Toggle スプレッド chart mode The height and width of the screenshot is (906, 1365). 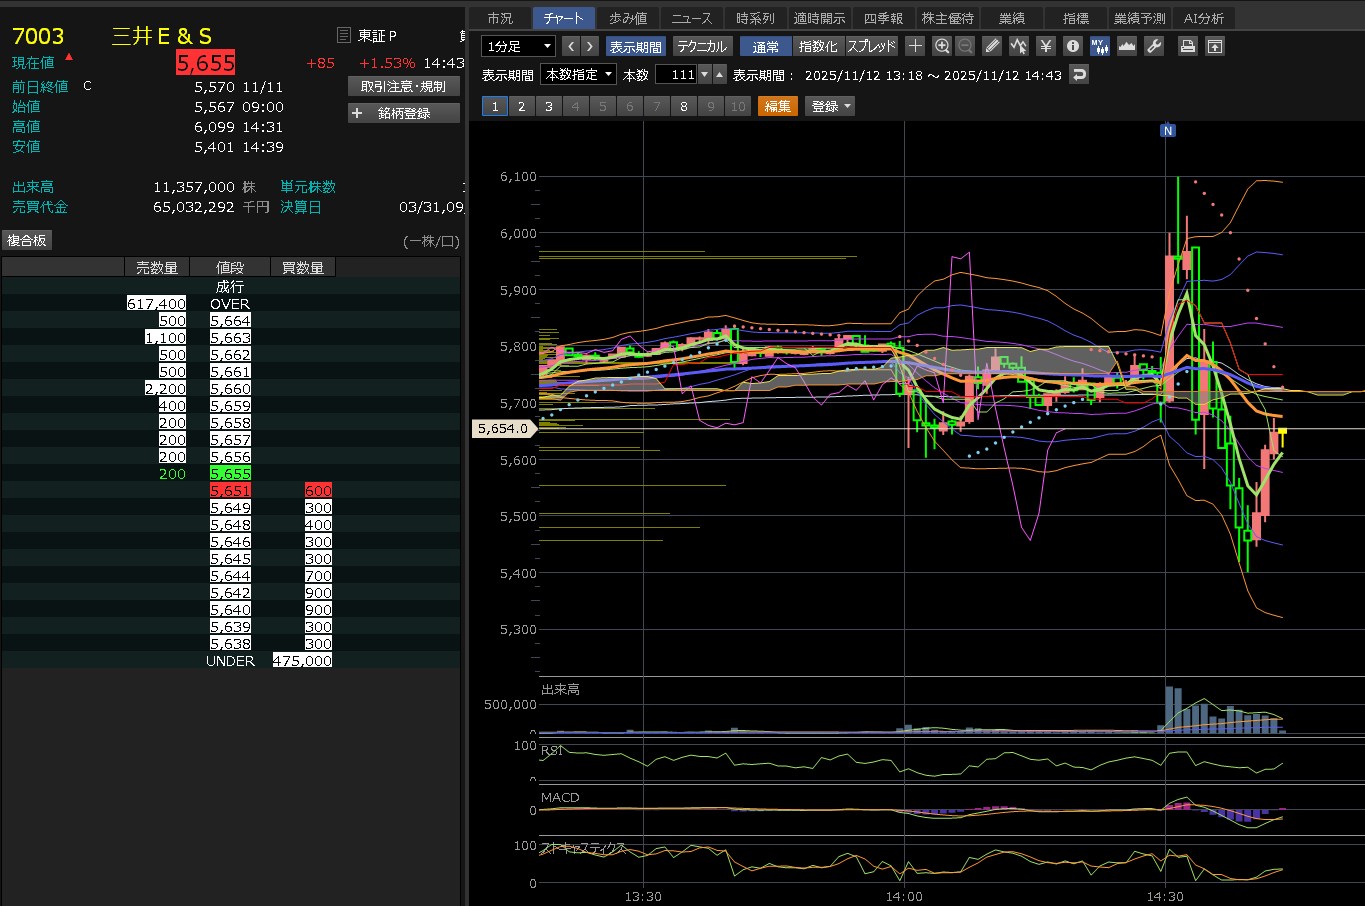[x=871, y=47]
